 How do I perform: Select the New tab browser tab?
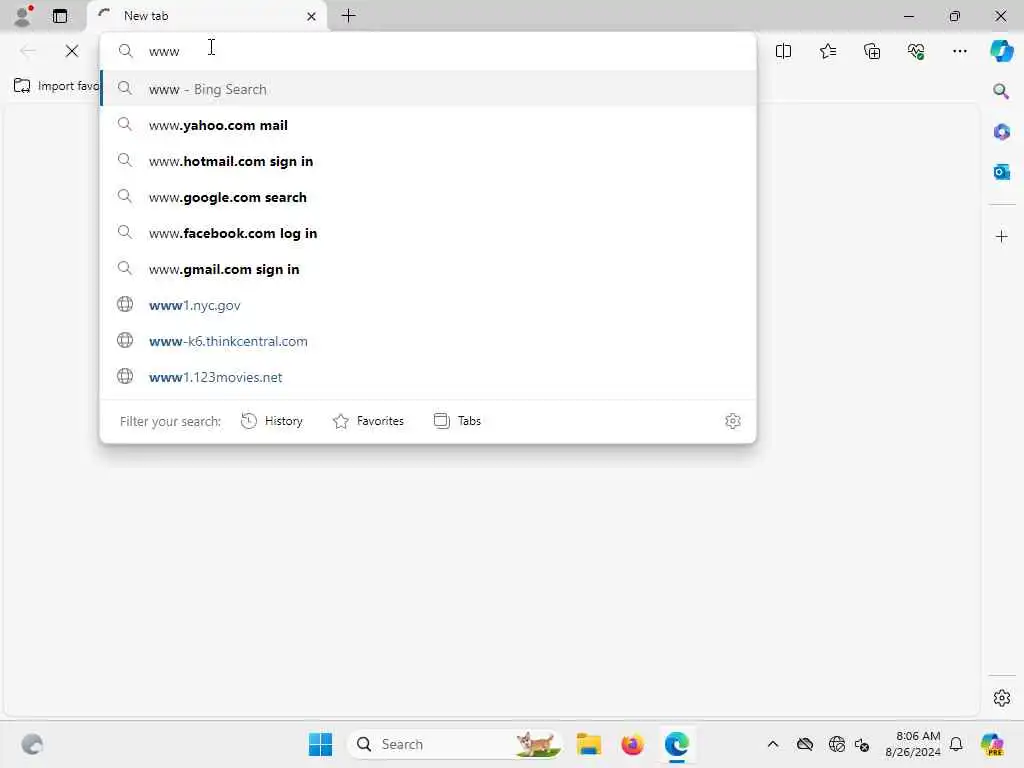click(x=207, y=16)
